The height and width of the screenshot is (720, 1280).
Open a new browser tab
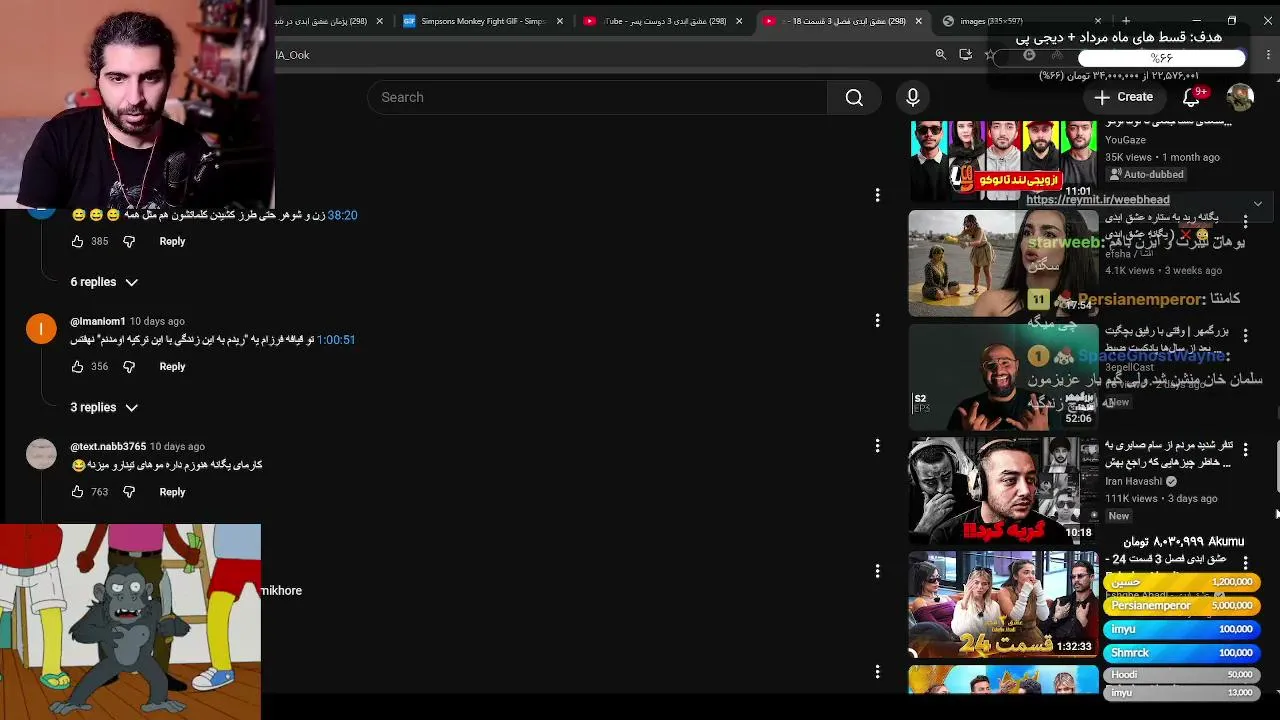tap(1126, 21)
